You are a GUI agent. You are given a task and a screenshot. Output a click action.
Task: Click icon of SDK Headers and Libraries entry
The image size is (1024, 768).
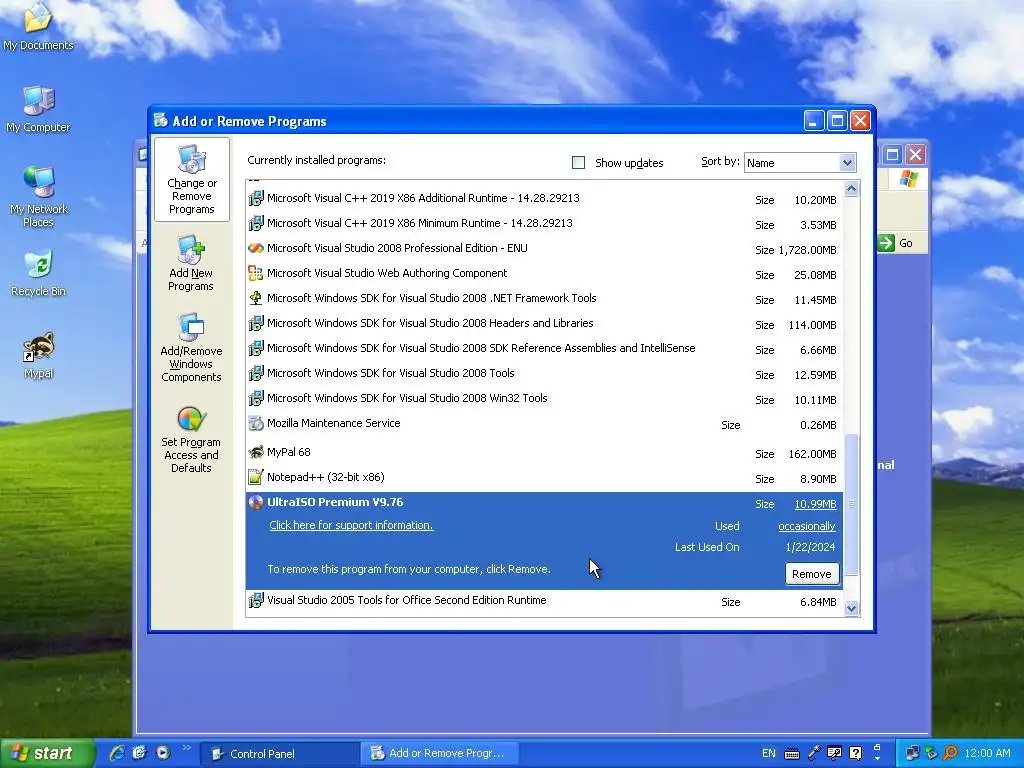(256, 323)
